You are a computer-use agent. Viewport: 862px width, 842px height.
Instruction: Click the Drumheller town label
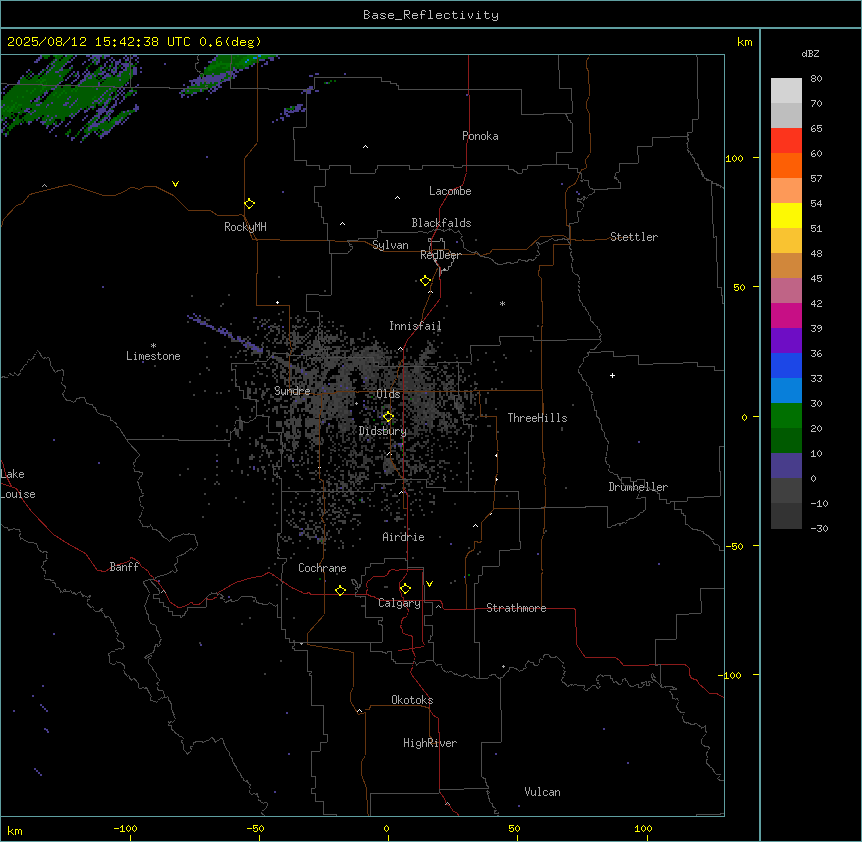[x=638, y=487]
